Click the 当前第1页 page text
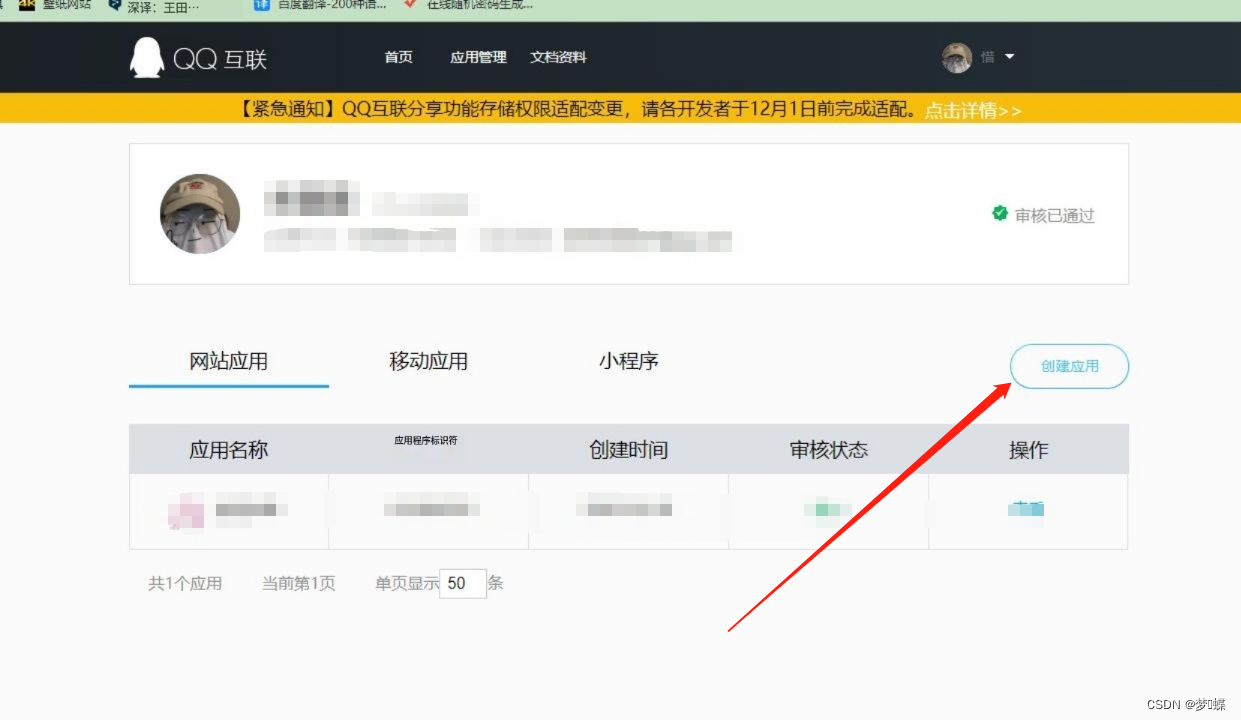 click(x=299, y=583)
